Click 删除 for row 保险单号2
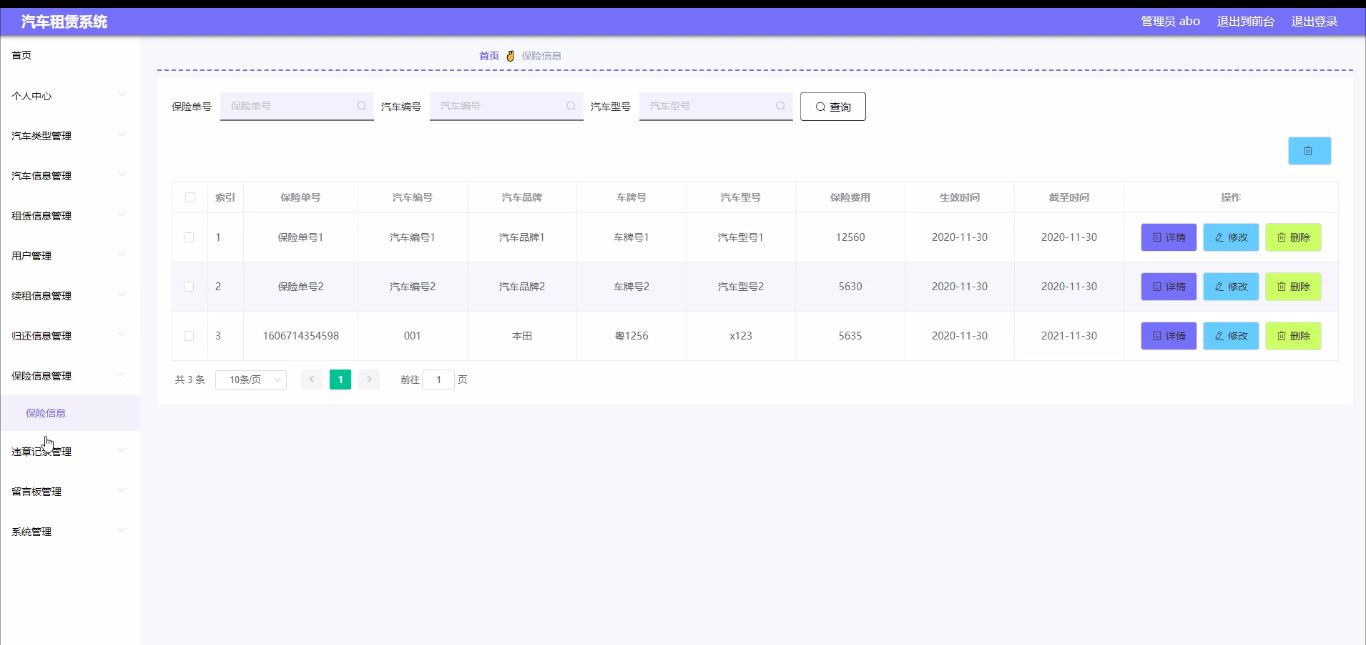Image resolution: width=1366 pixels, height=645 pixels. [1293, 287]
